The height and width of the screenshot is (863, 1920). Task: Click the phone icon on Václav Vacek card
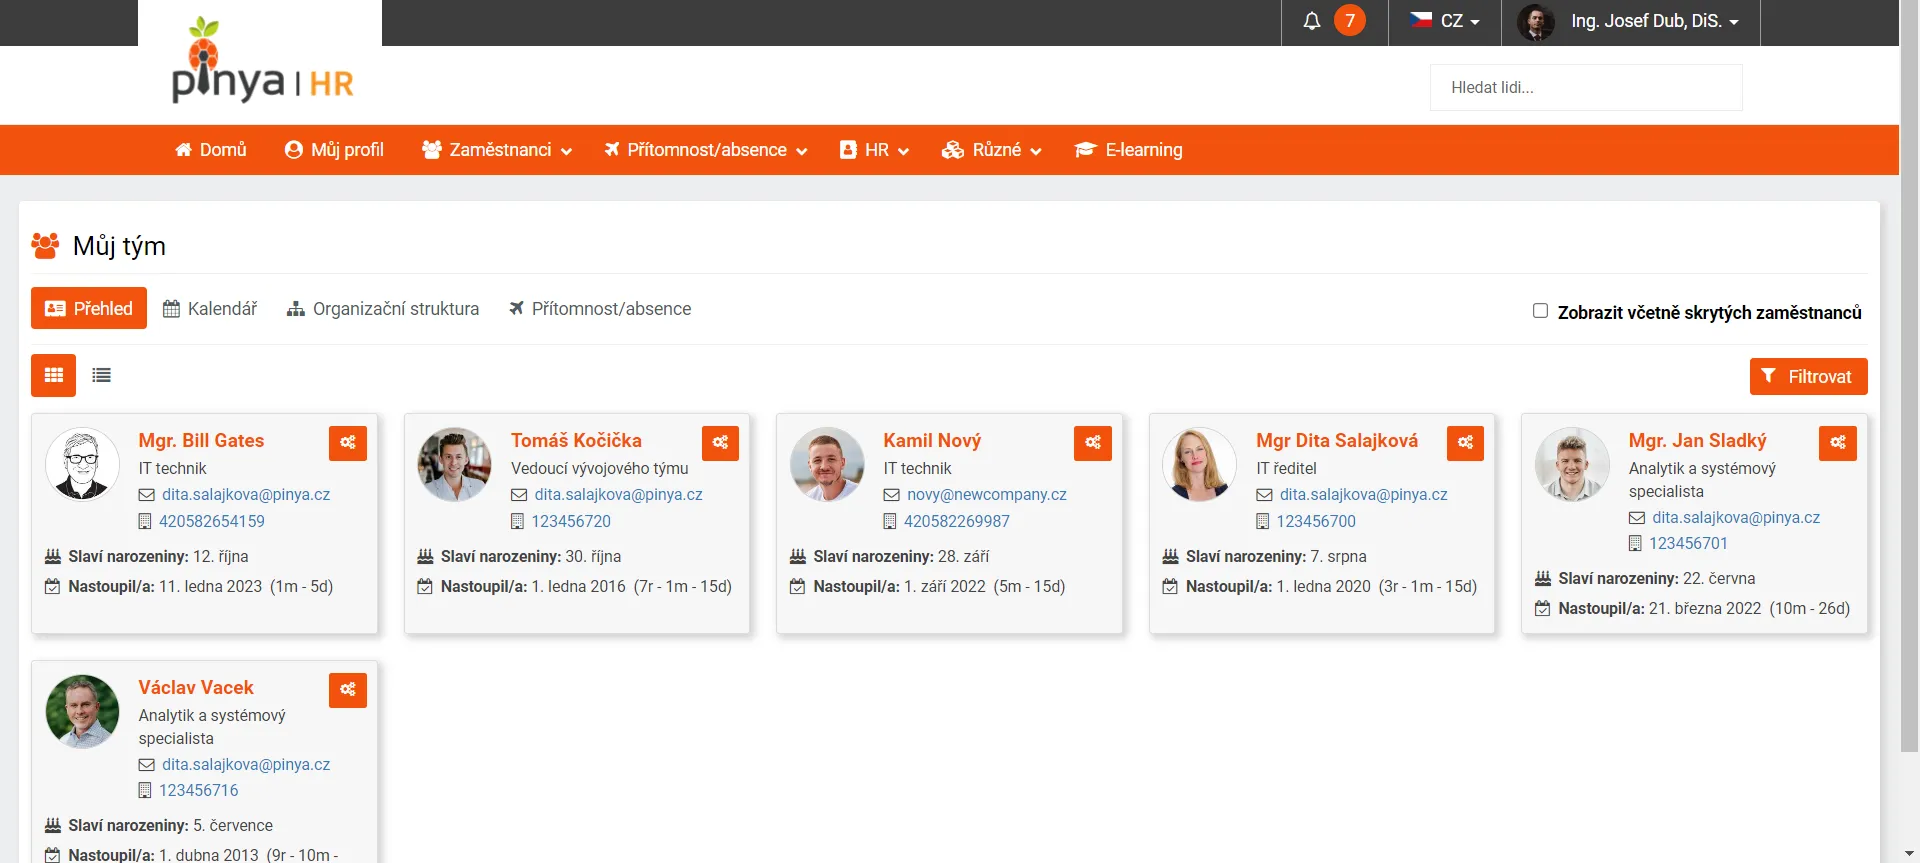[x=145, y=791]
